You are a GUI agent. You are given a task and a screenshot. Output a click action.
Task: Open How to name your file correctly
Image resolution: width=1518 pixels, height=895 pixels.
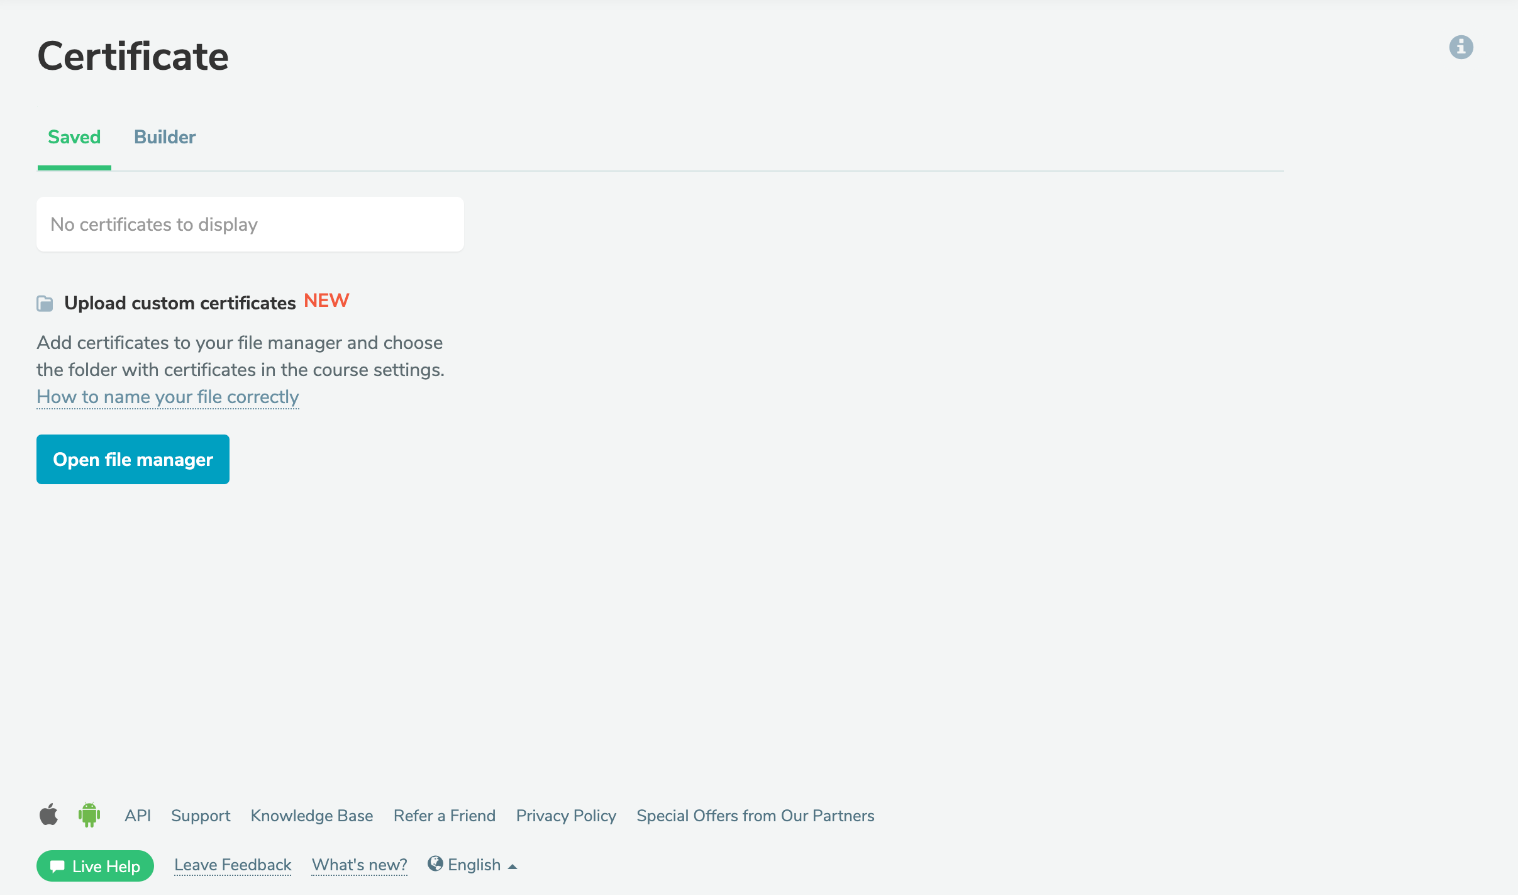tap(167, 397)
